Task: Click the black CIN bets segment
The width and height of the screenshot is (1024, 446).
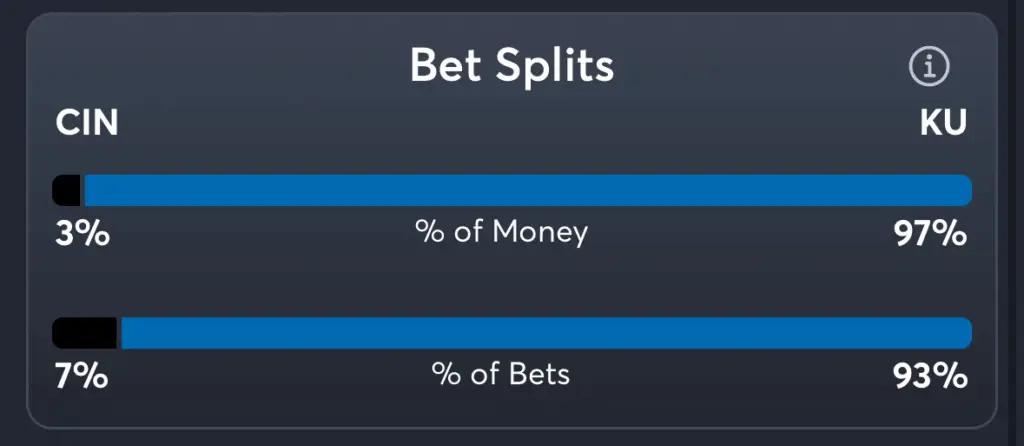Action: [x=84, y=333]
